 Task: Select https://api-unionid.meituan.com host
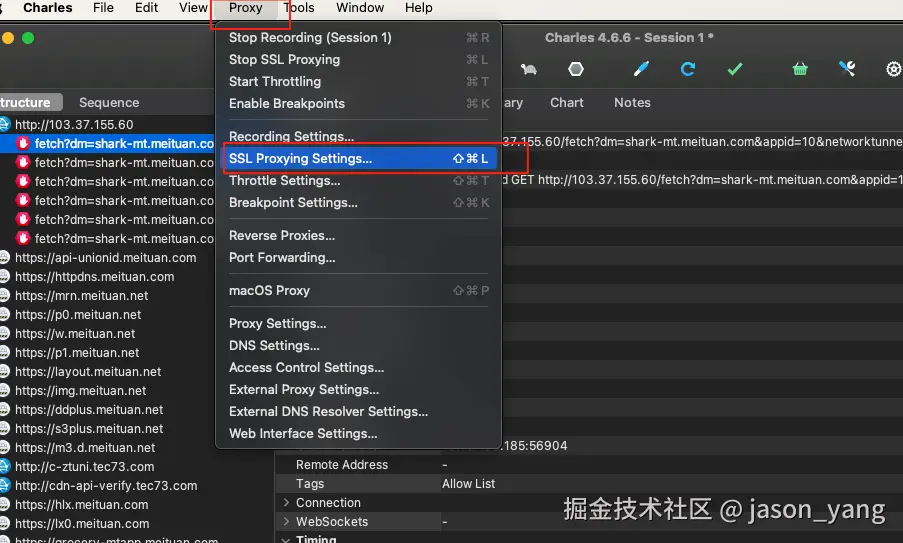point(107,257)
